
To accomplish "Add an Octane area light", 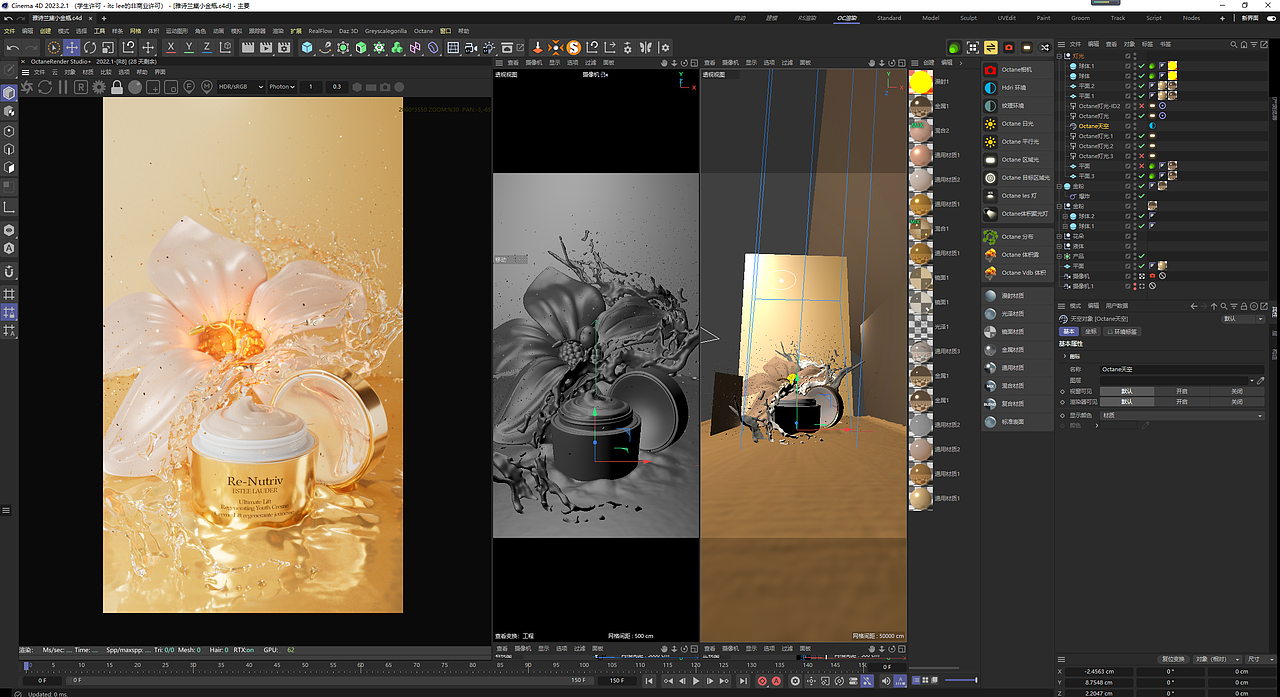I will pos(1016,160).
